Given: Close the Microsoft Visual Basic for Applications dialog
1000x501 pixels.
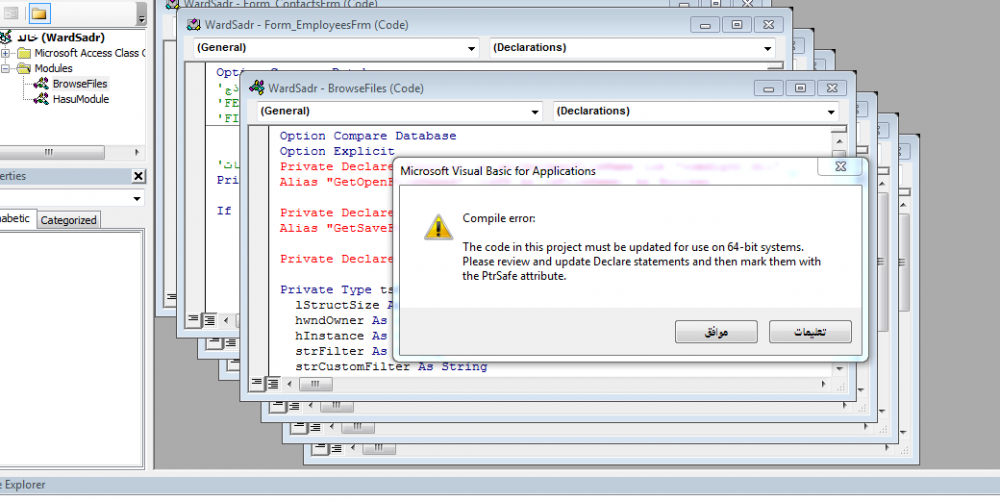Looking at the screenshot, I should (x=841, y=167).
